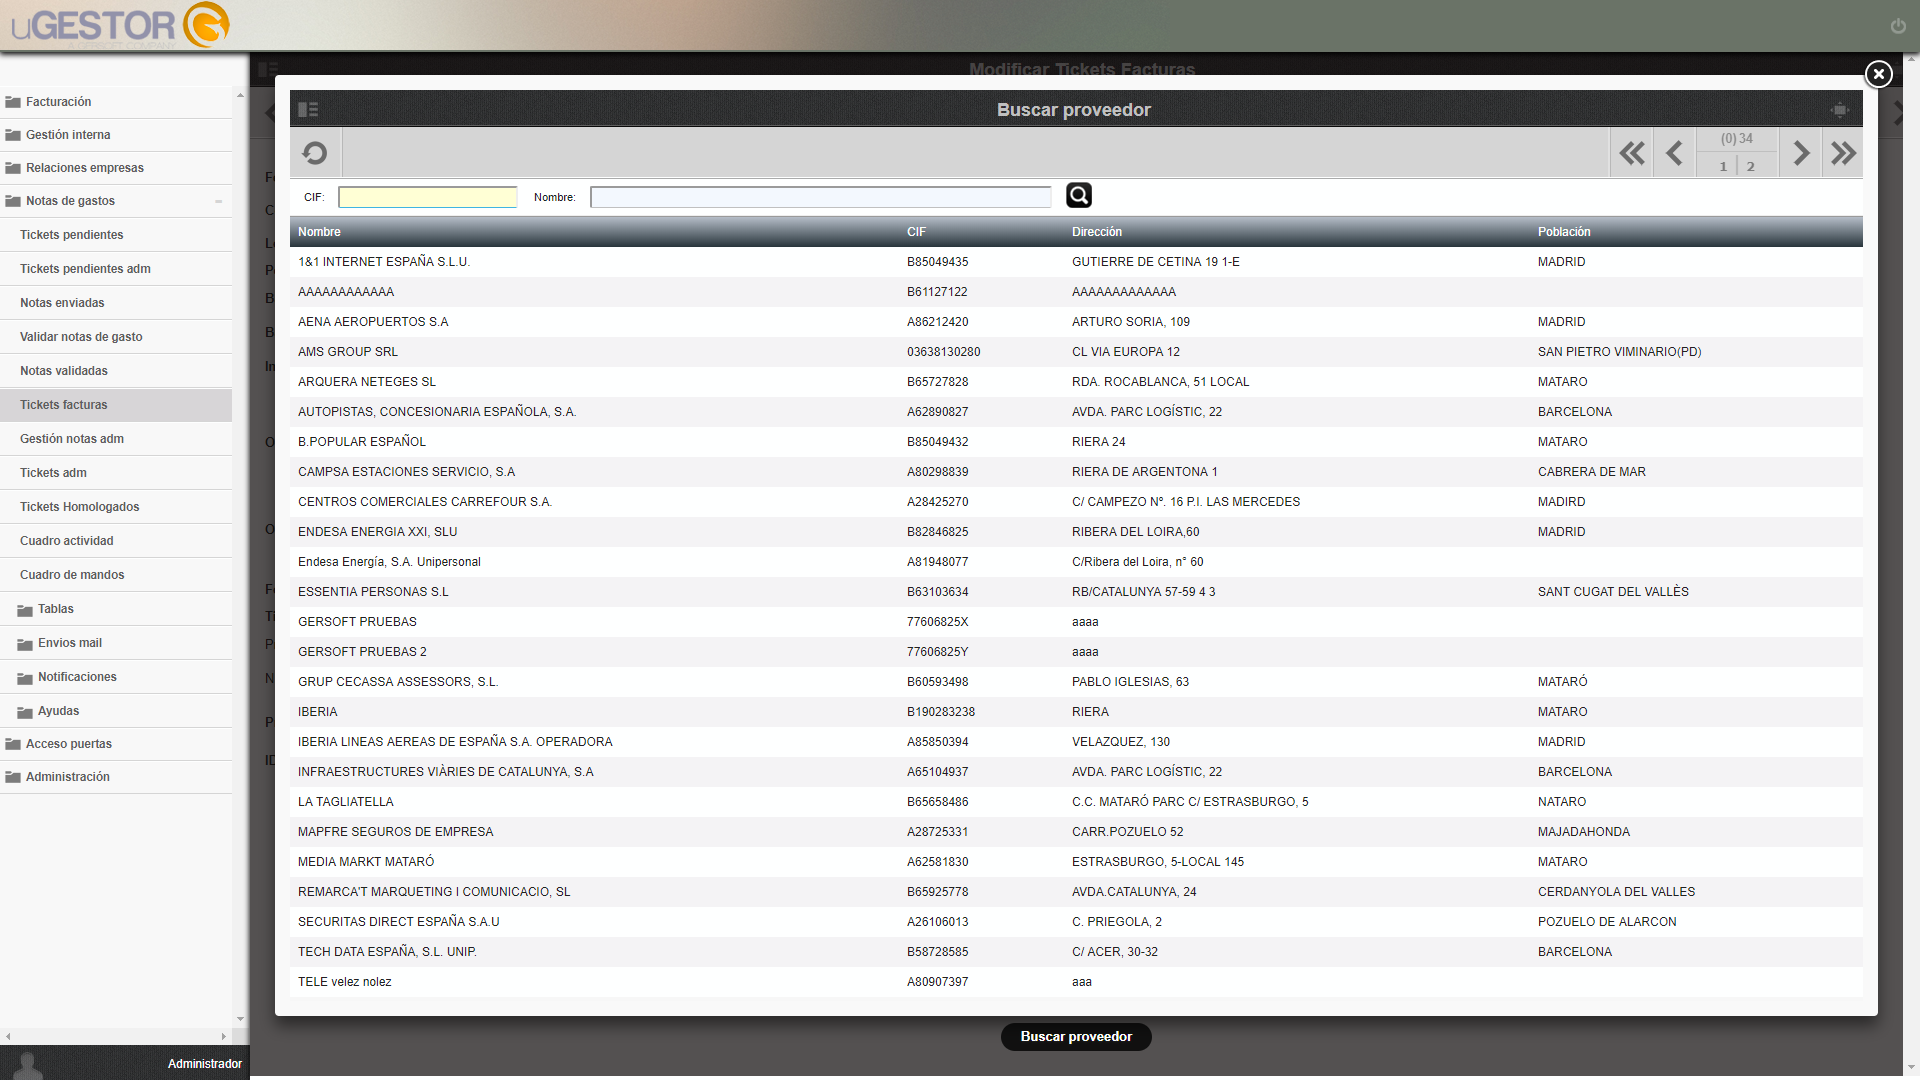
Task: Expand the Notificaciones subfolder
Action: pyautogui.click(x=116, y=677)
